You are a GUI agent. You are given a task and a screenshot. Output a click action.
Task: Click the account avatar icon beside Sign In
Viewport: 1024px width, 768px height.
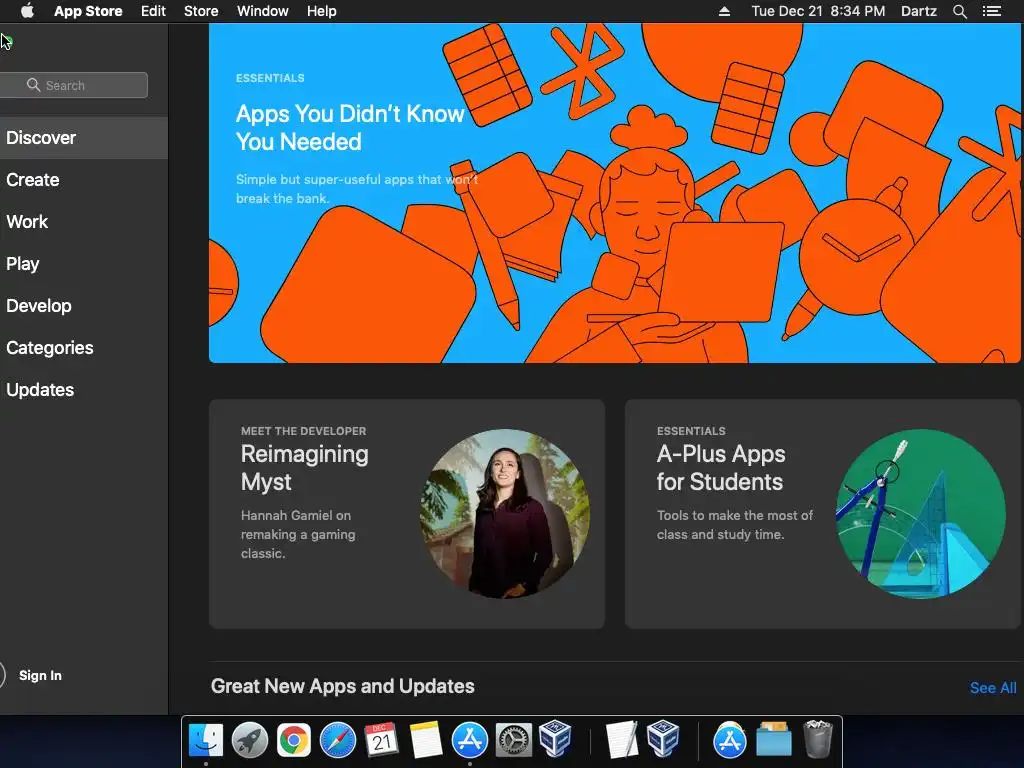(2, 675)
